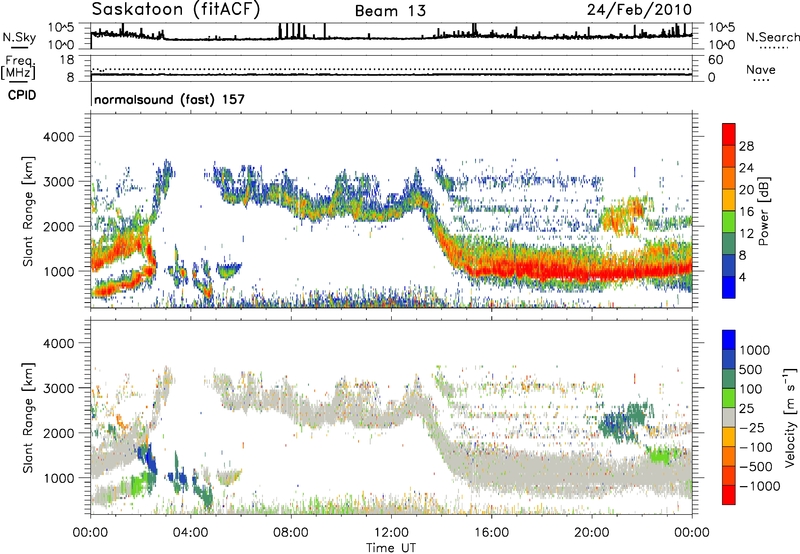800x554 pixels.
Task: Click the Saskatoon (fitACF) title text
Action: (176, 10)
